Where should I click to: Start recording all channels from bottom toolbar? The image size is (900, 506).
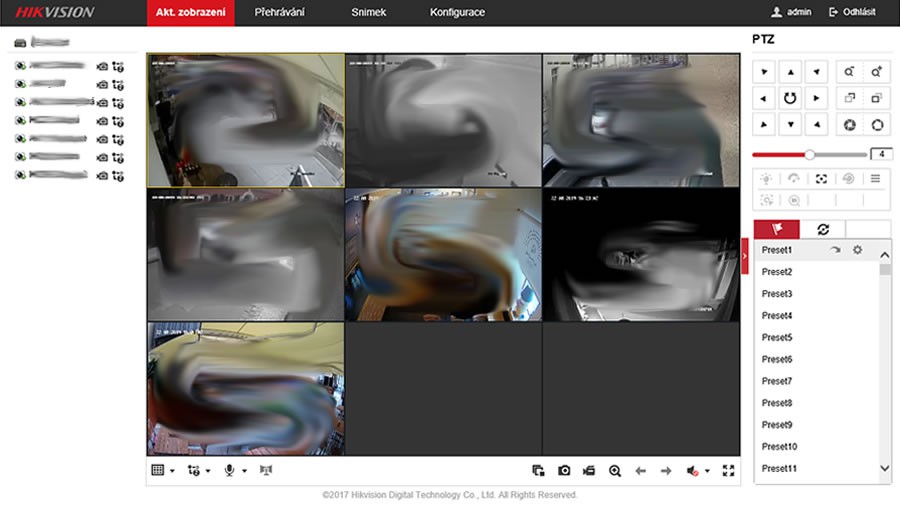point(589,470)
